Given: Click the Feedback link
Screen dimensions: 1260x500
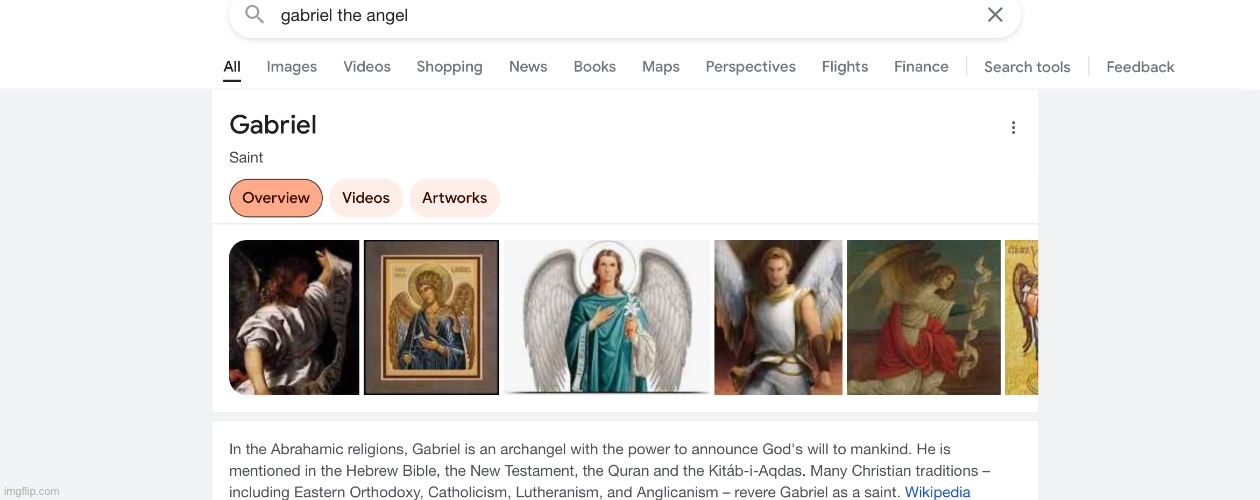Looking at the screenshot, I should pos(1140,67).
